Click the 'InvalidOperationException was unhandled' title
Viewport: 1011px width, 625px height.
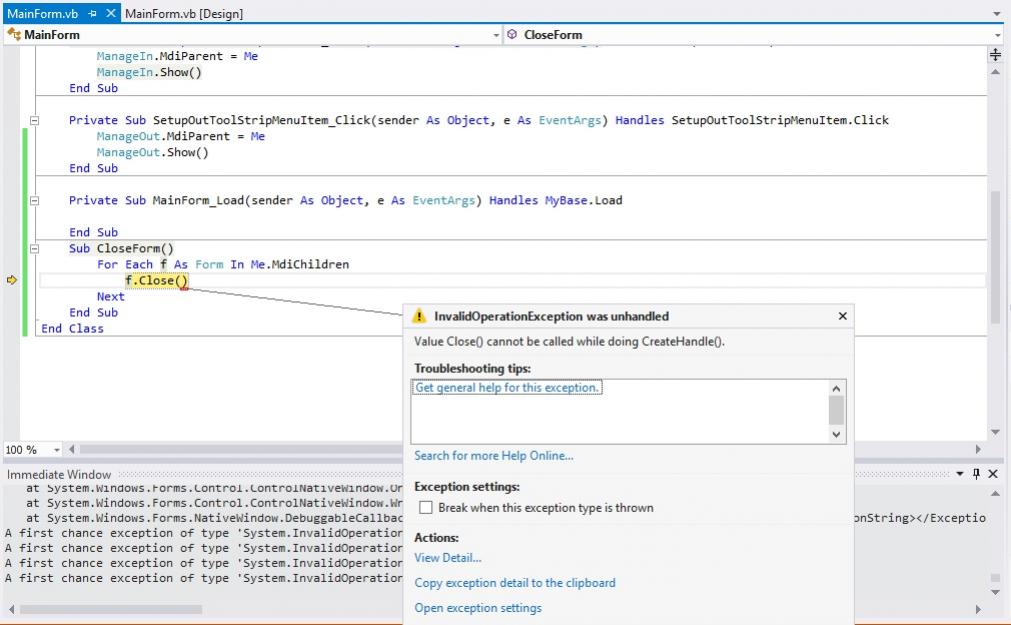point(551,316)
